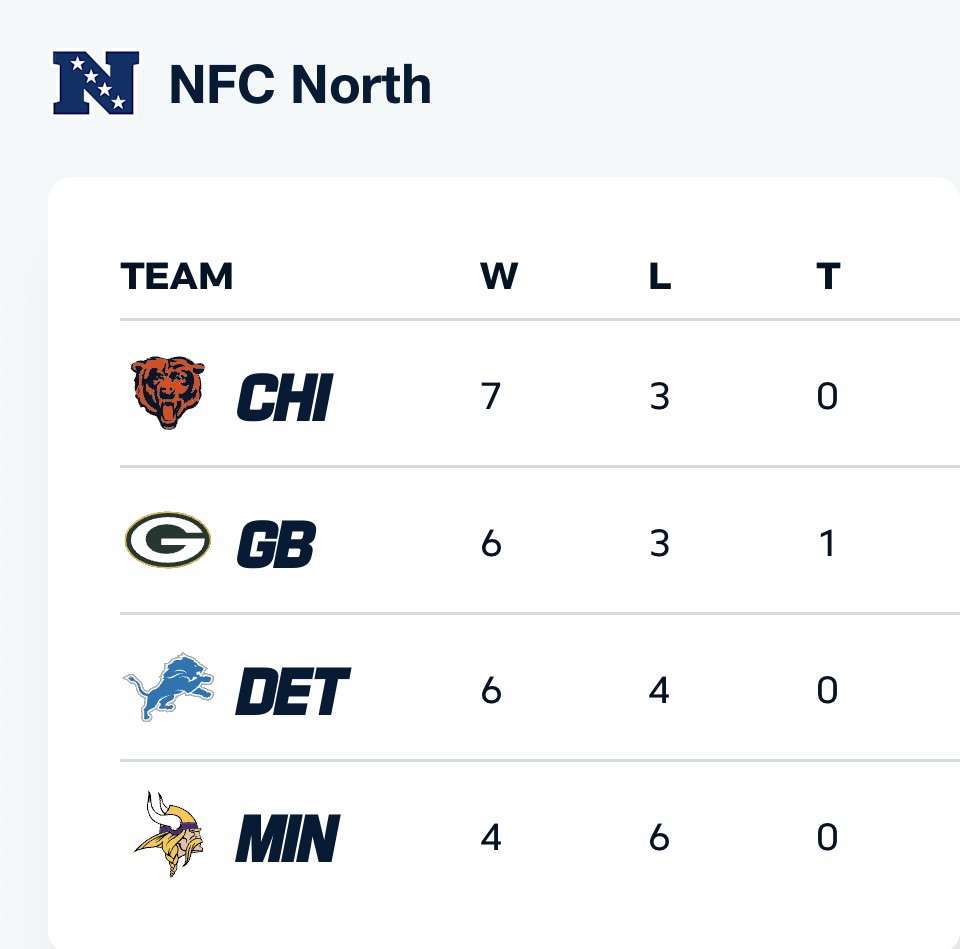Screen dimensions: 960x949
Task: Click the Green Bay Packers logo
Action: coord(168,541)
